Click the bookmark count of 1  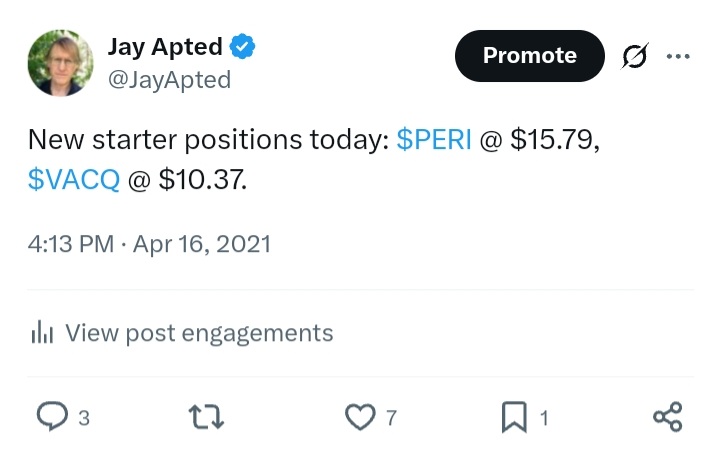tap(544, 418)
